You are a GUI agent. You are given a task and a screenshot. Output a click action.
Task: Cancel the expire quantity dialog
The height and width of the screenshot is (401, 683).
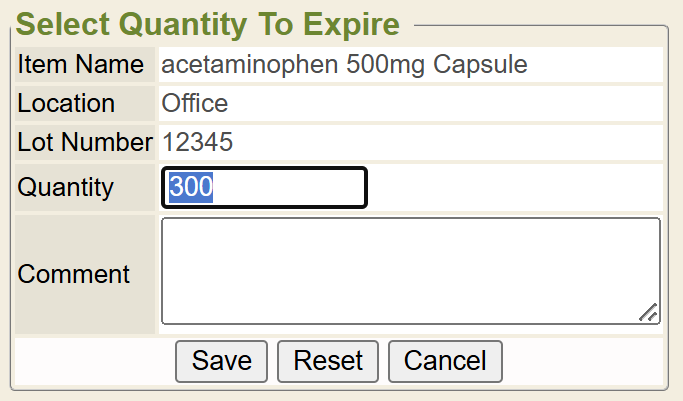point(445,361)
